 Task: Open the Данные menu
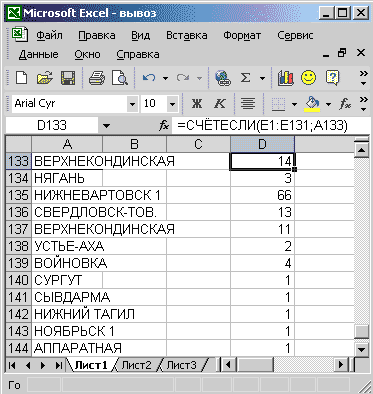pos(39,54)
